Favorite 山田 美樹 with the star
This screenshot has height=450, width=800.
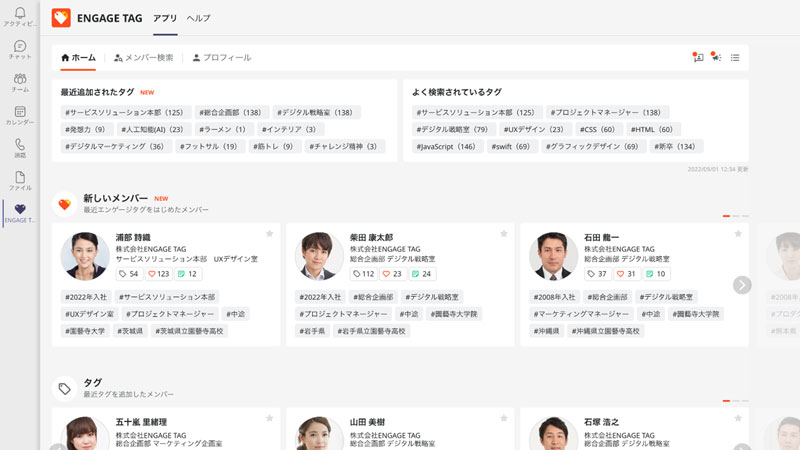[x=504, y=418]
